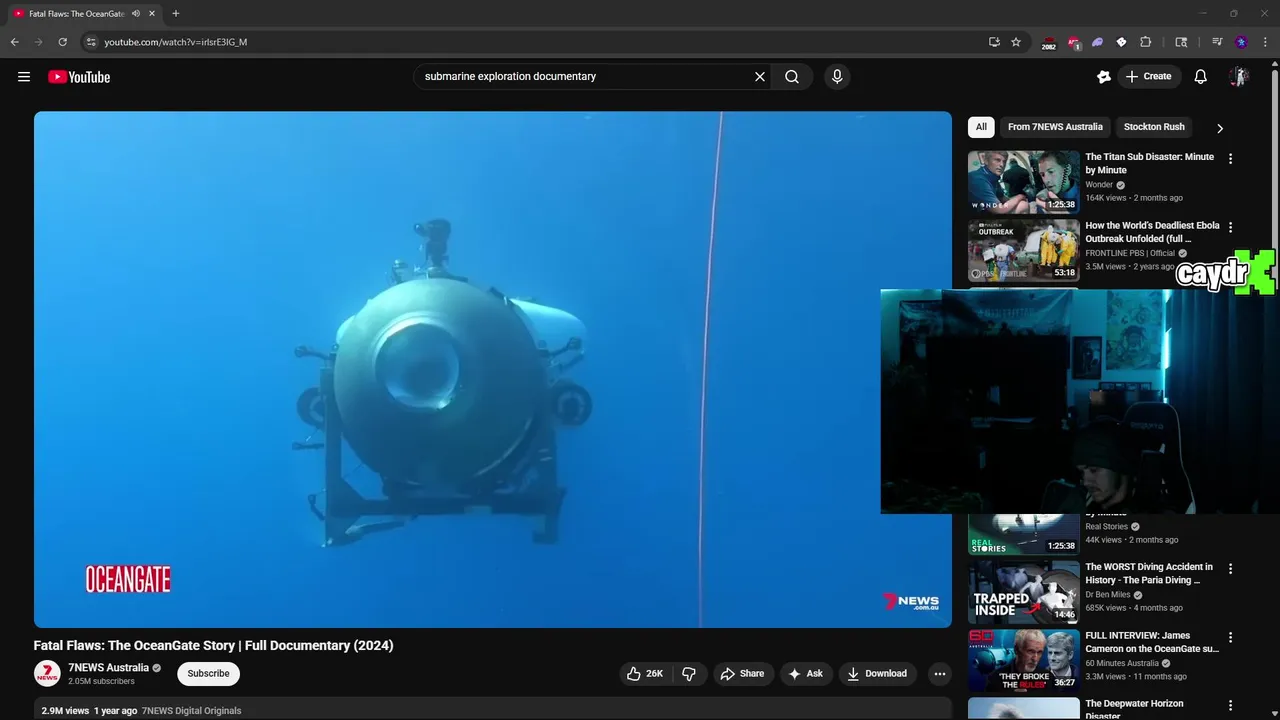1280x720 pixels.
Task: Dislike the video with thumbs down
Action: (x=689, y=674)
